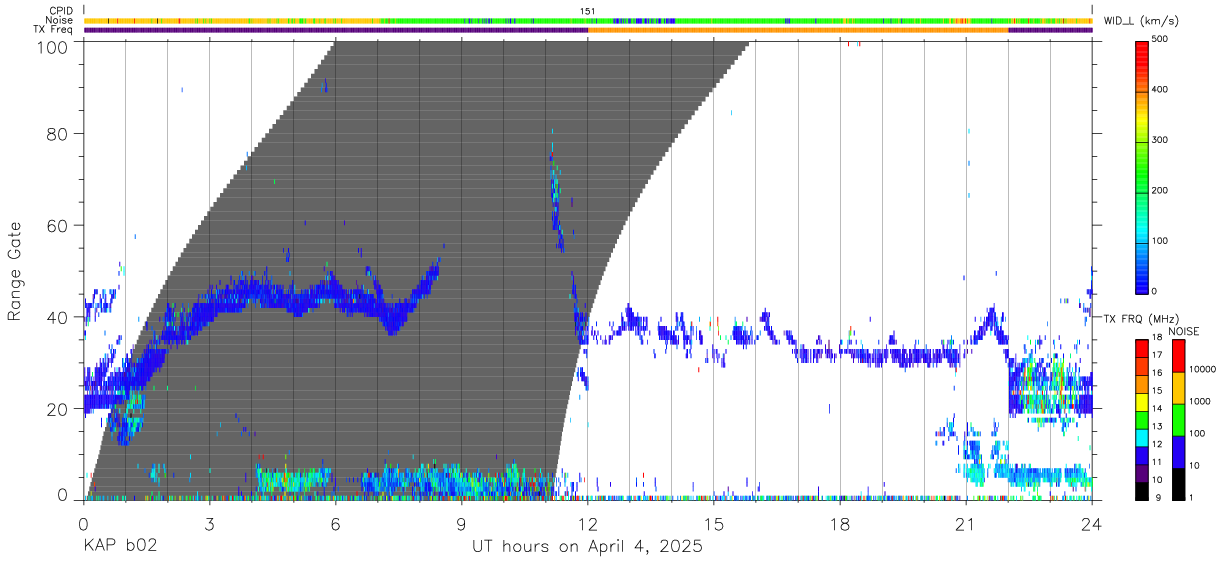Click range gate tick label 80

(58, 133)
